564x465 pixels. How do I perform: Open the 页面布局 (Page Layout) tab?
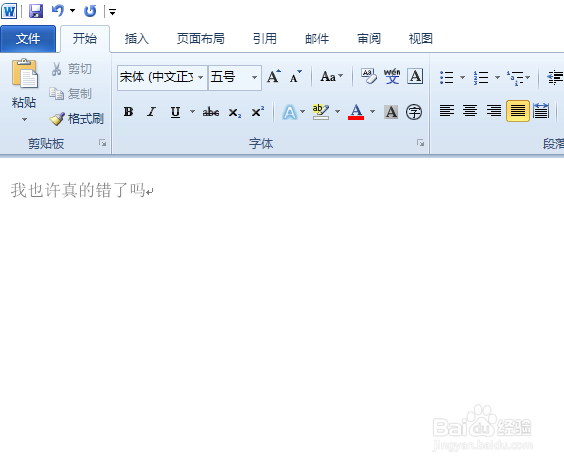point(201,38)
